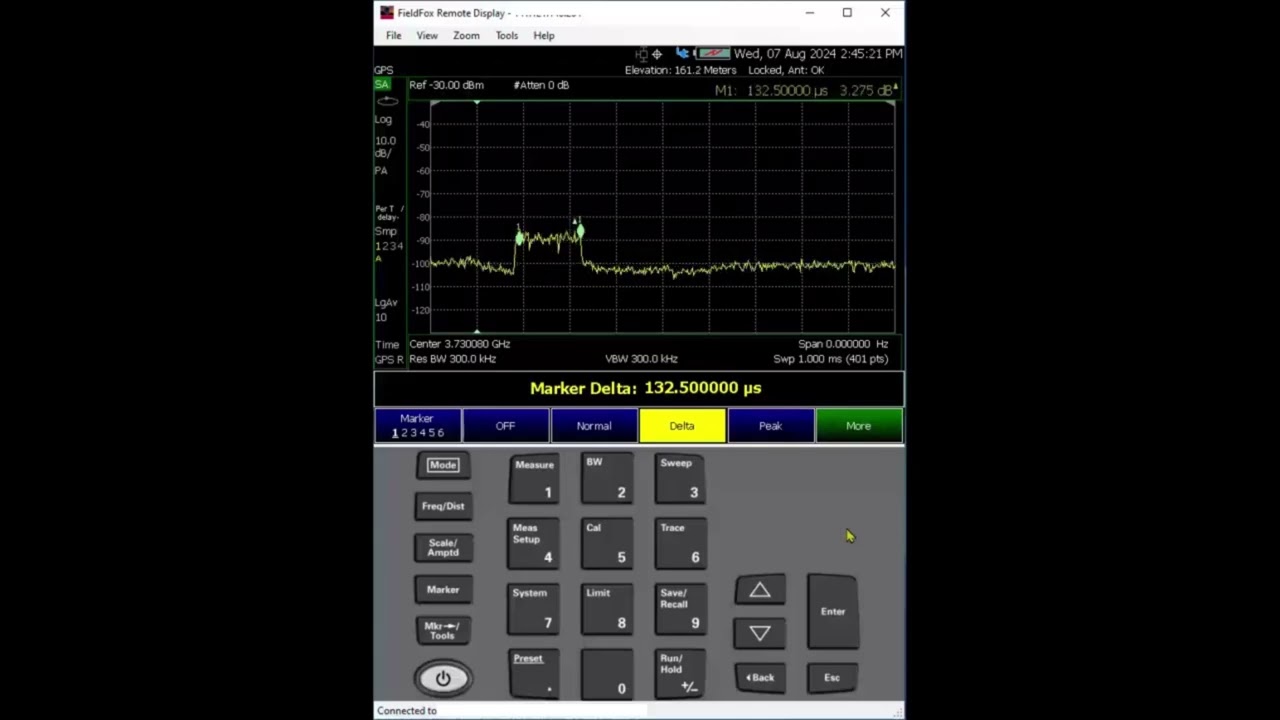Open the File menu
Screen dimensions: 1280x720
tap(394, 35)
